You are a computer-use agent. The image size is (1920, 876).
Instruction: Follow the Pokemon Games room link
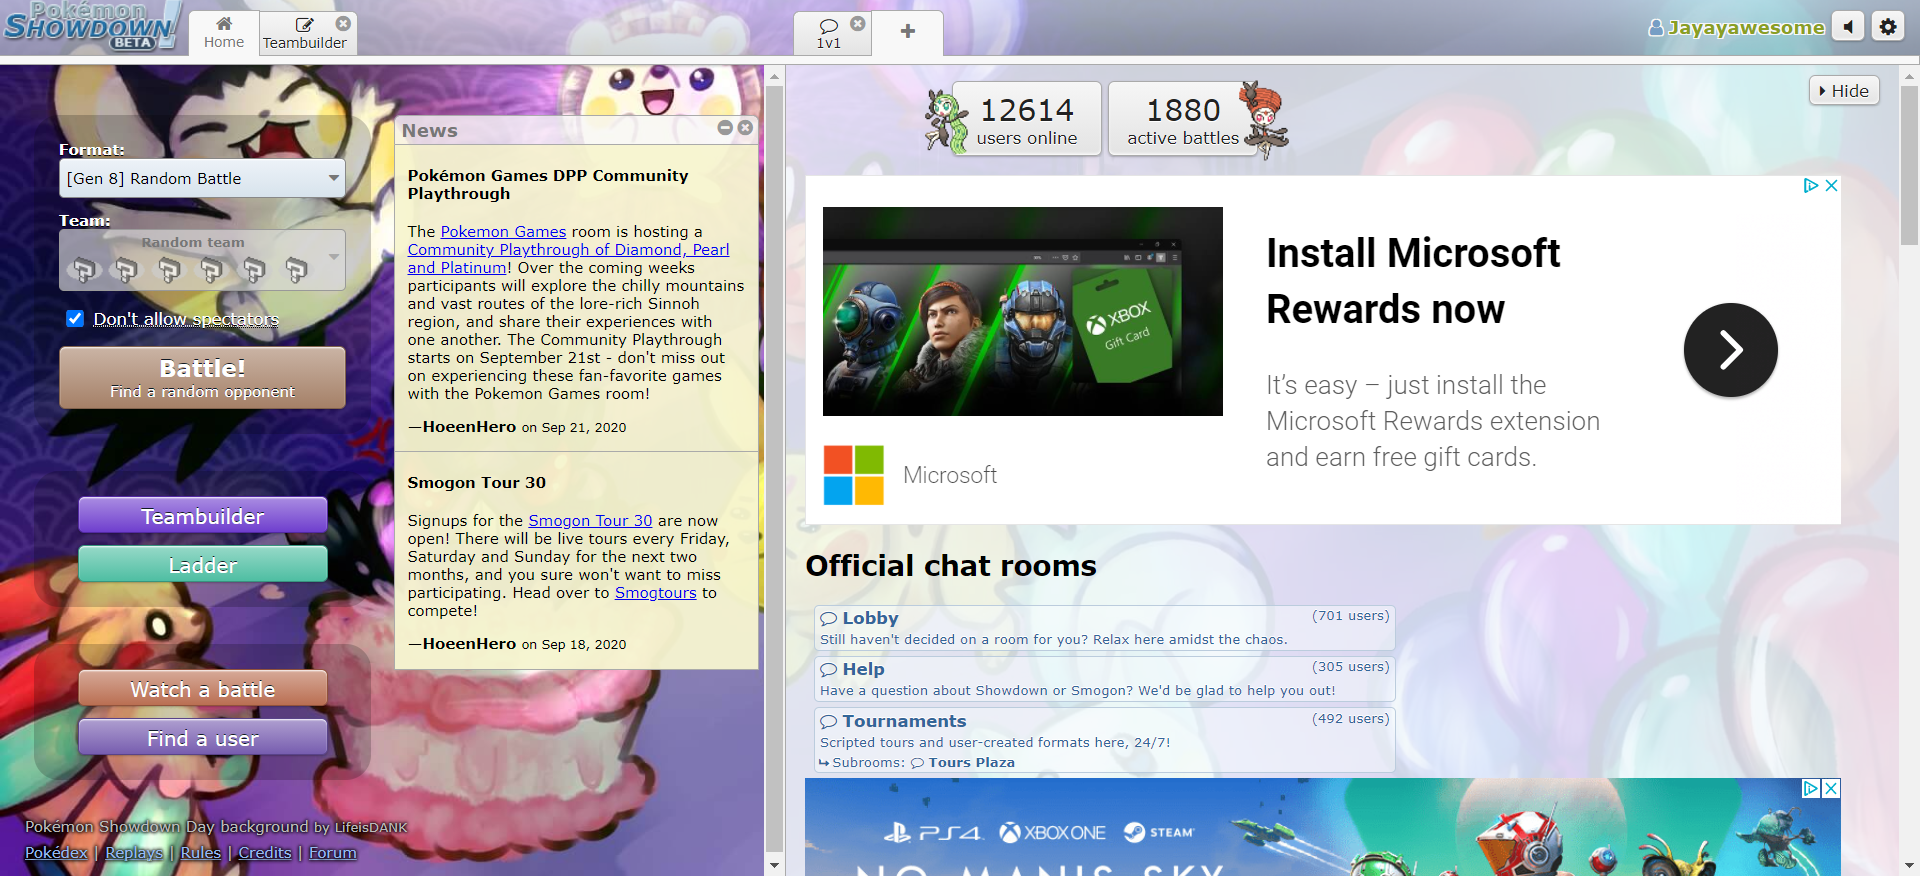coord(503,231)
